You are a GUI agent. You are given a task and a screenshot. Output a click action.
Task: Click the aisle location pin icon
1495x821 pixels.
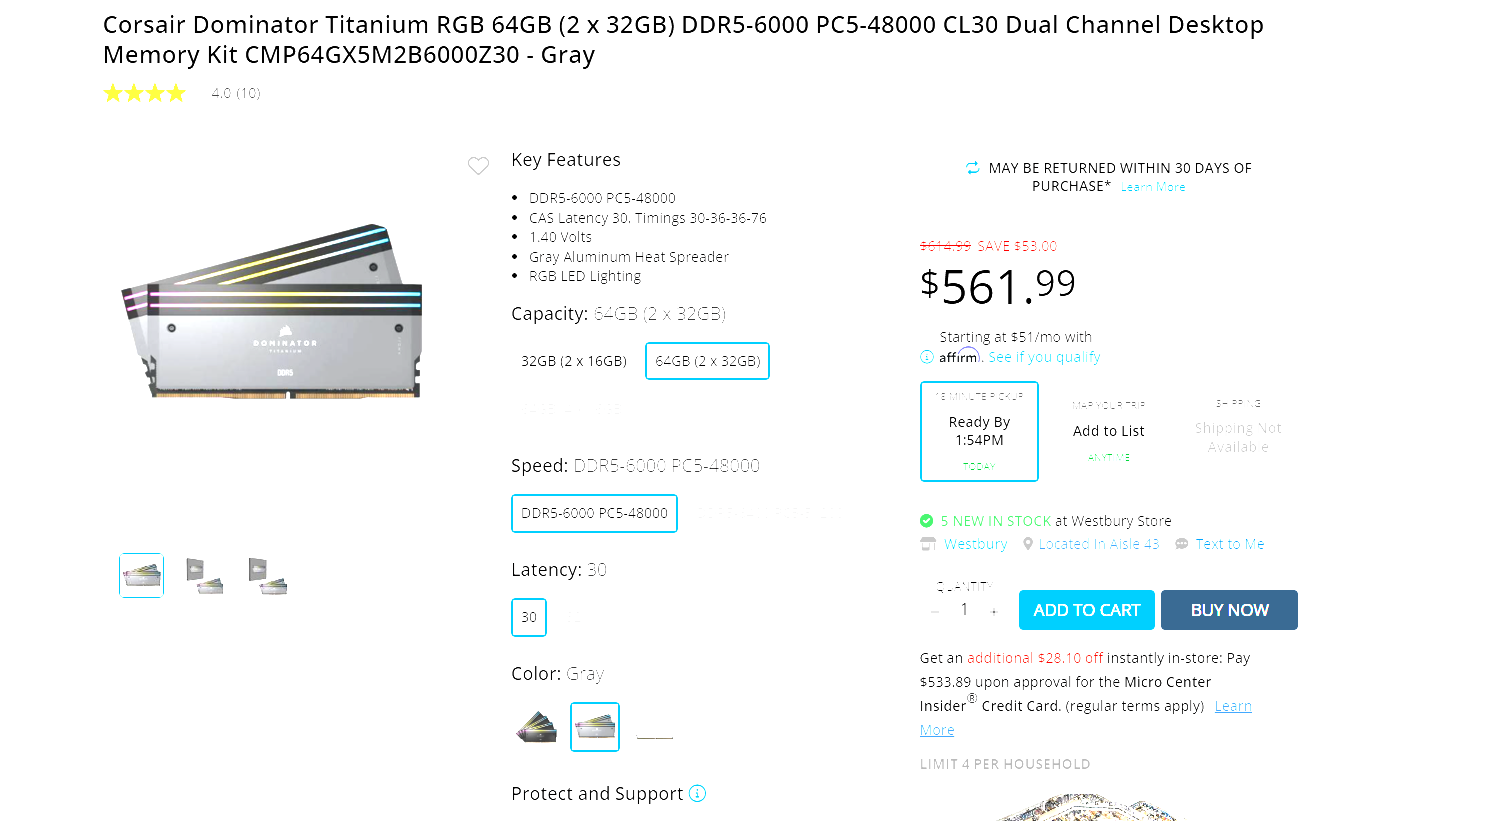pos(1028,544)
